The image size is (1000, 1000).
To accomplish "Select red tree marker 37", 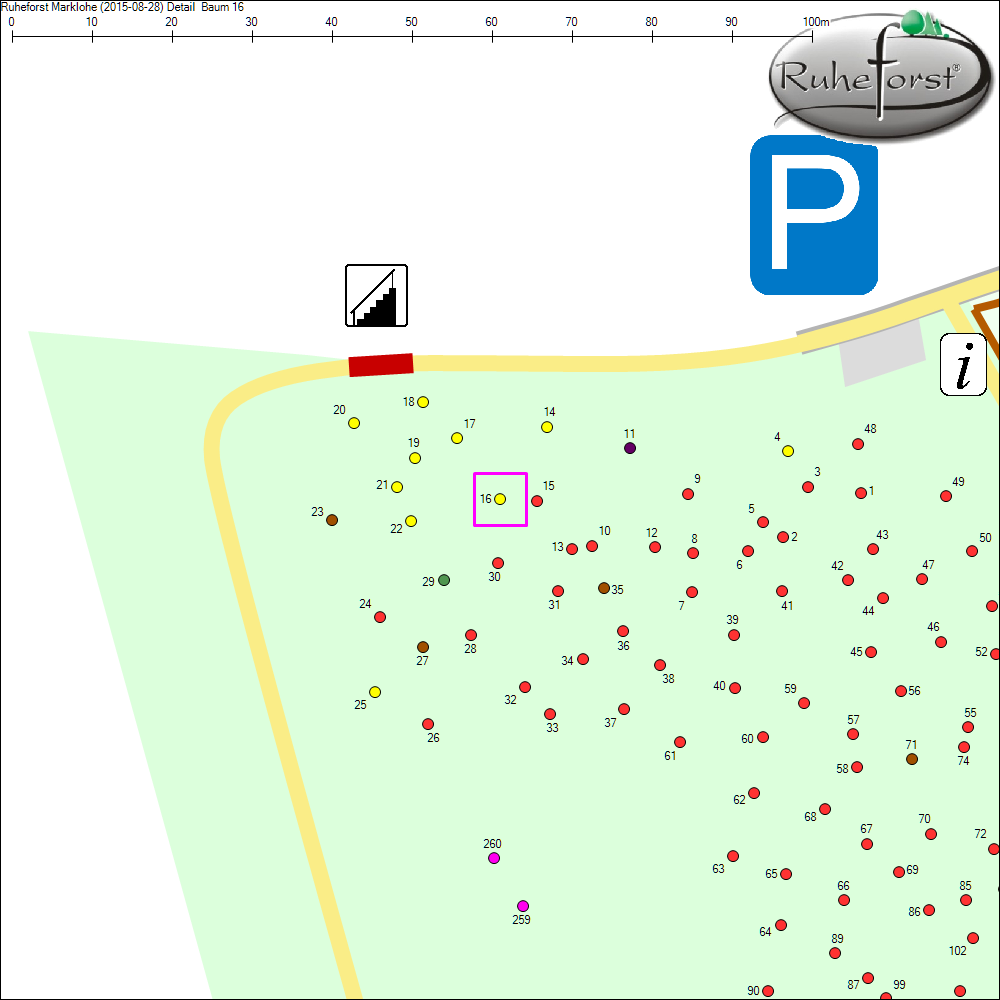I will point(624,709).
